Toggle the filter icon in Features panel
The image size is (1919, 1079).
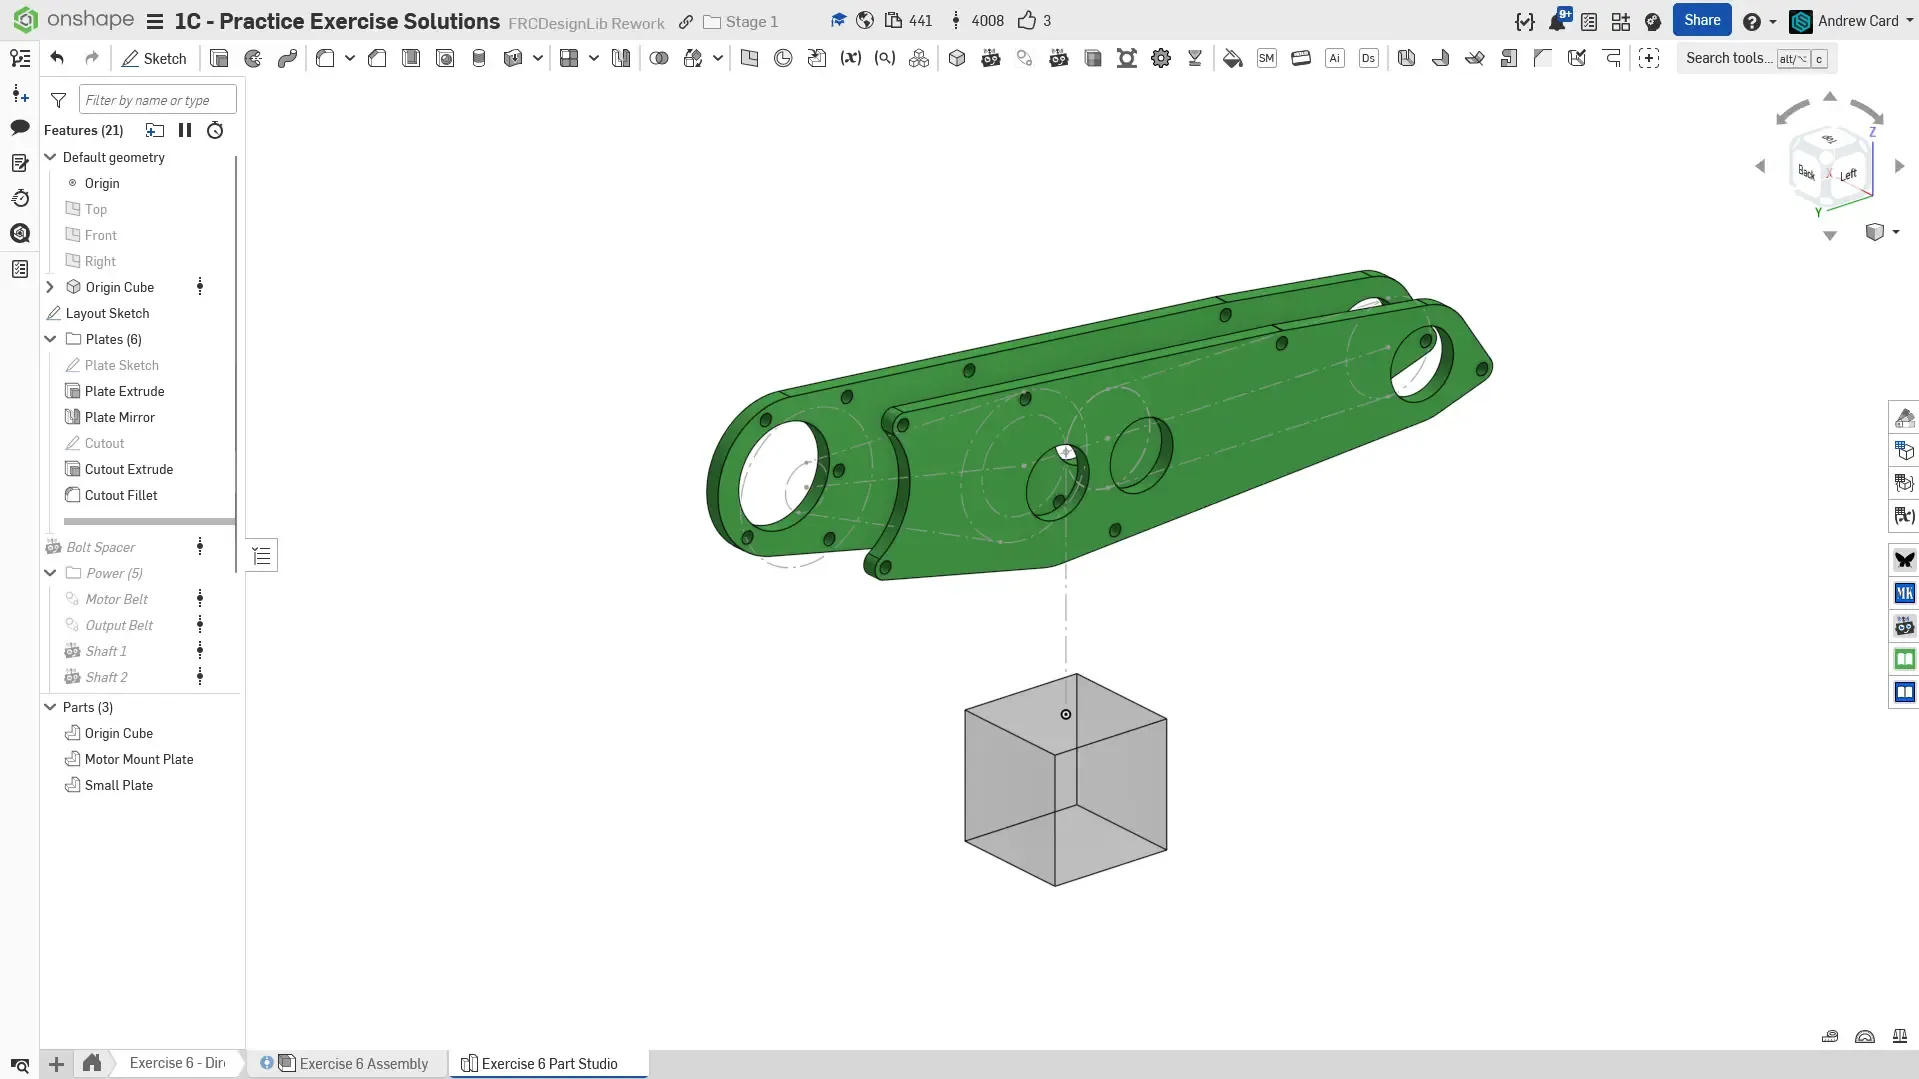pyautogui.click(x=59, y=100)
